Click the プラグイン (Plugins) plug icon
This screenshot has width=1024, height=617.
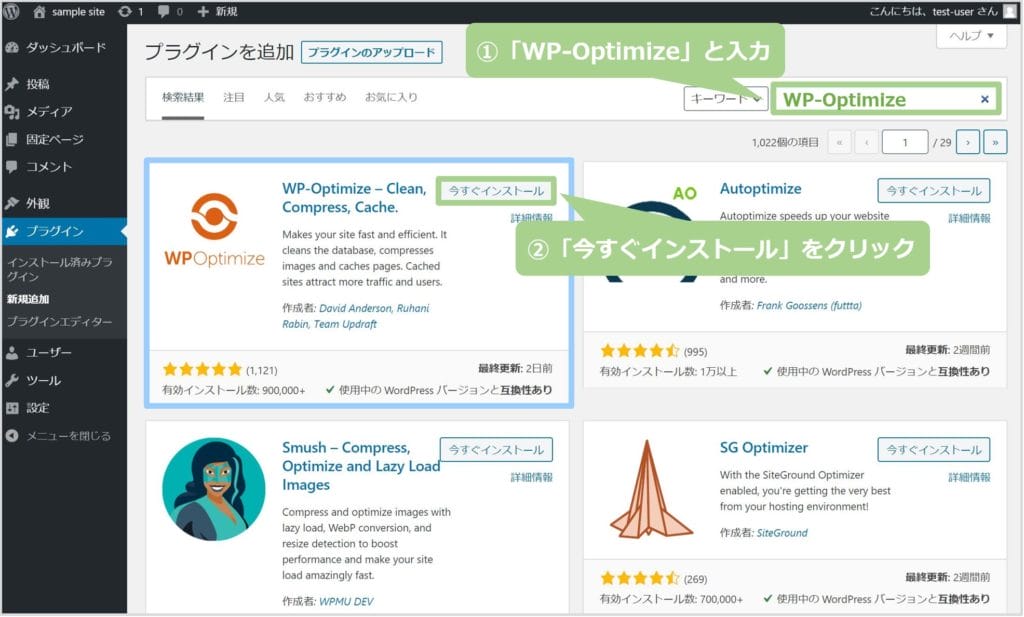(14, 232)
